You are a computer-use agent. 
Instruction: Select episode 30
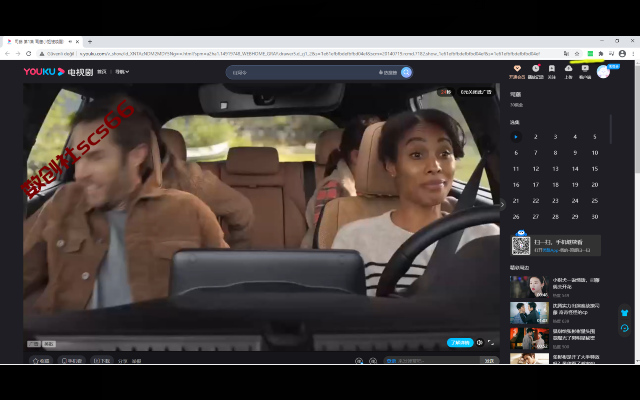coord(595,216)
